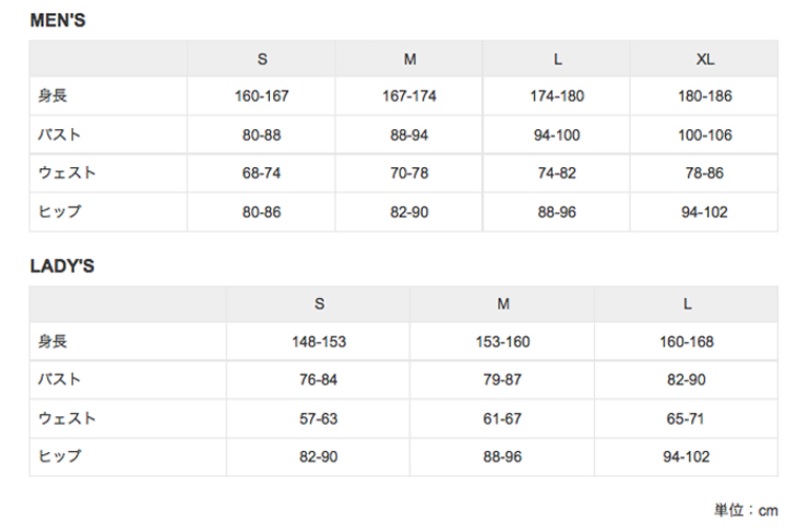
Task: Click the MEN'S section heading
Action: tap(58, 20)
